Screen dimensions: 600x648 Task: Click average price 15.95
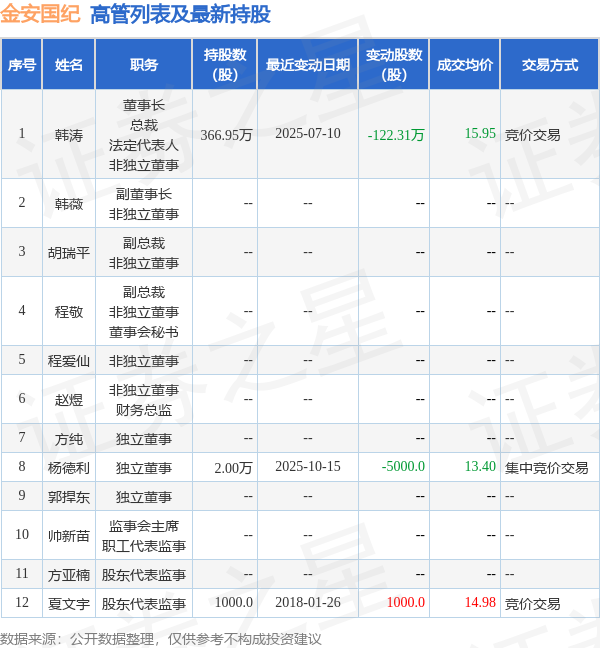tap(480, 133)
